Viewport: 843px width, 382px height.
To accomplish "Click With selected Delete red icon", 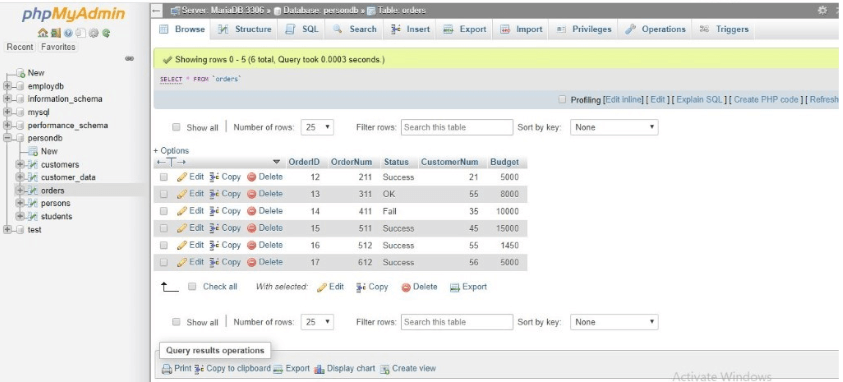I will coord(406,287).
